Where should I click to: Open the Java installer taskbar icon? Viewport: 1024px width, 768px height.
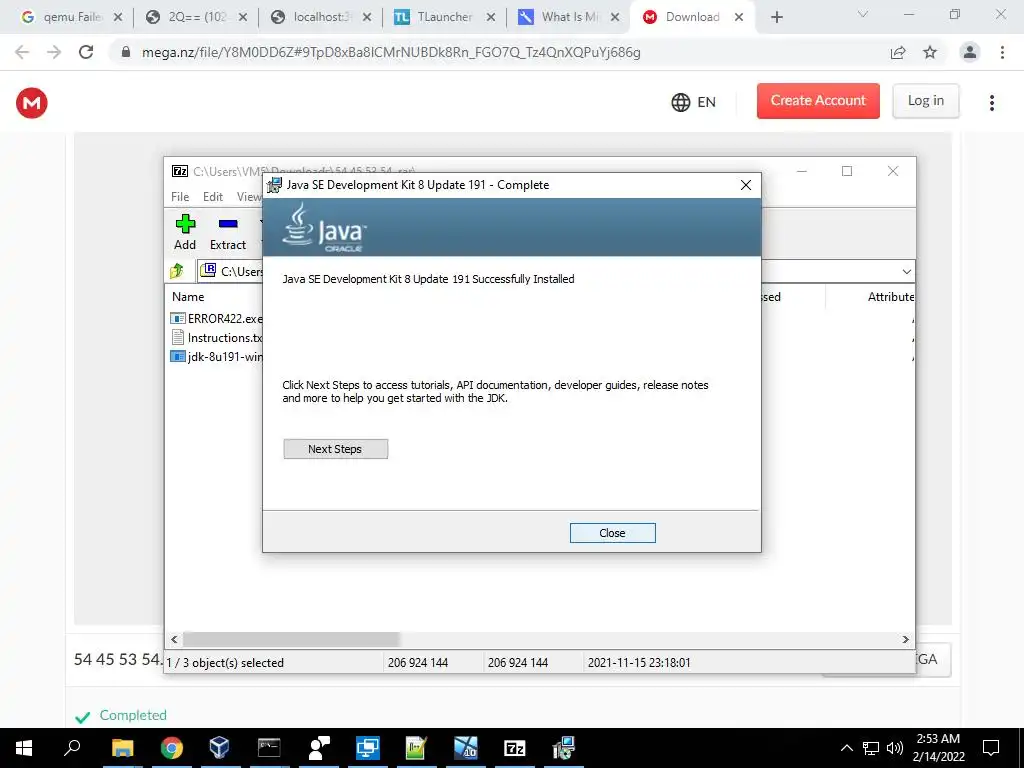point(563,748)
